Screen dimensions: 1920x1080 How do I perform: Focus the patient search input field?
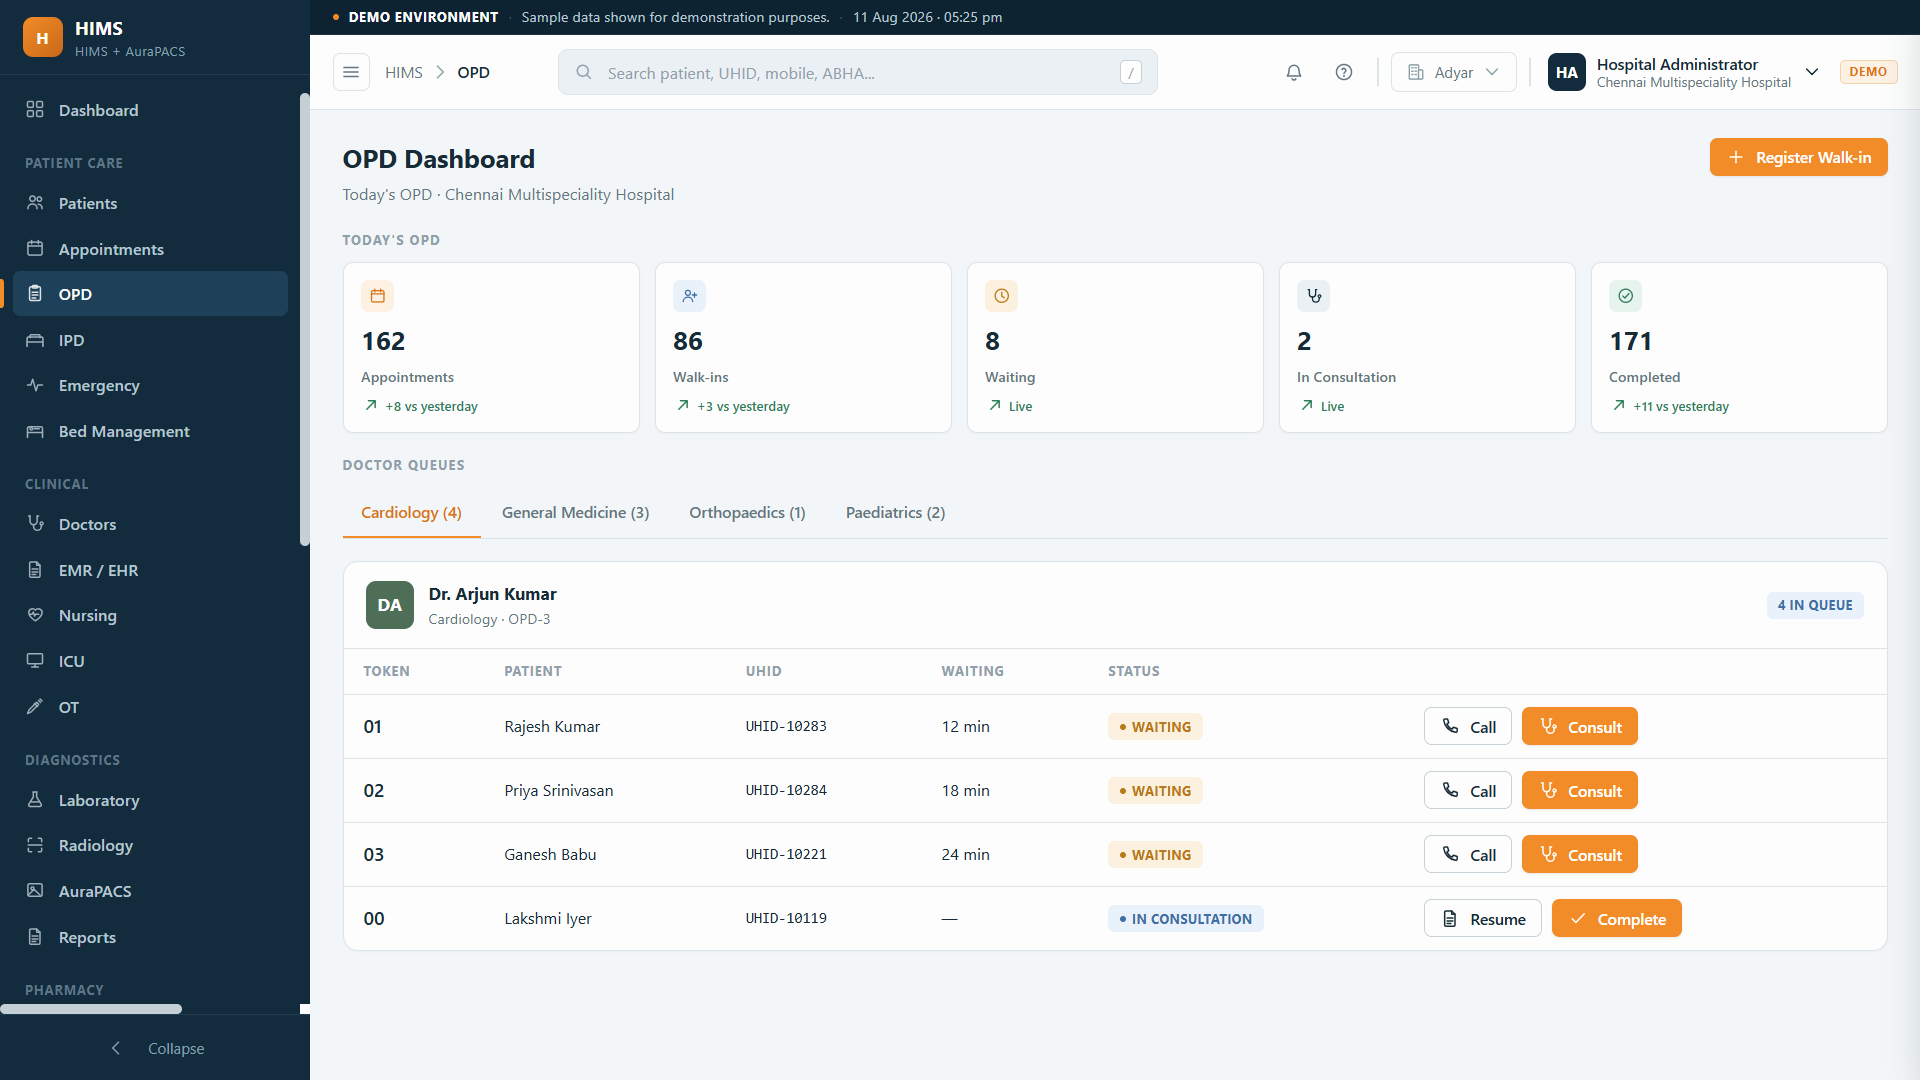[857, 72]
